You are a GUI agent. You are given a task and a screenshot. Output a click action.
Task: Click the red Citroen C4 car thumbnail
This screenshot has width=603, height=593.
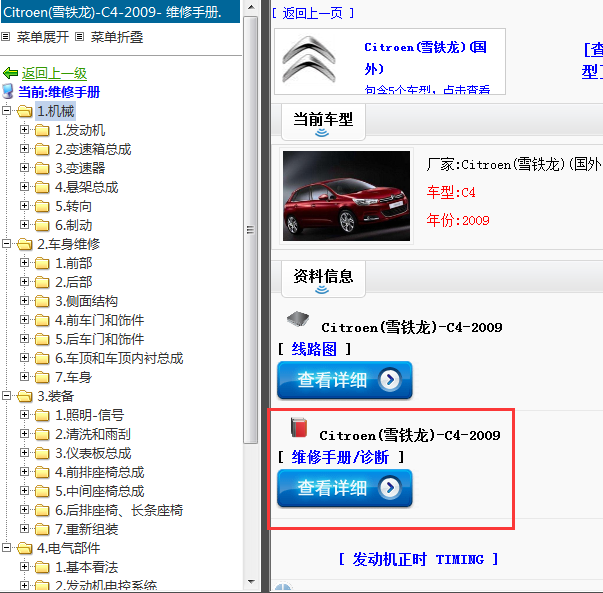click(346, 196)
